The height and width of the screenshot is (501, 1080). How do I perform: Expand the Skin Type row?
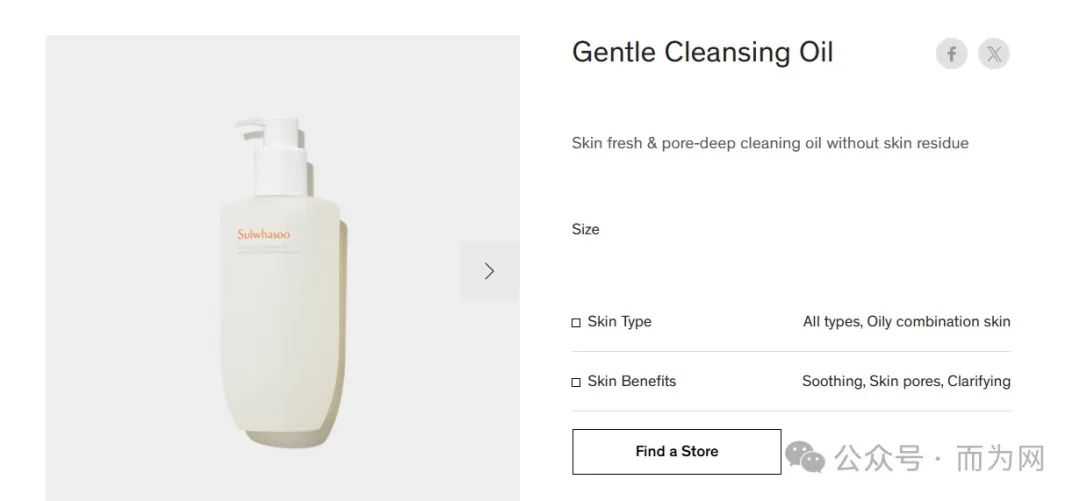(791, 322)
